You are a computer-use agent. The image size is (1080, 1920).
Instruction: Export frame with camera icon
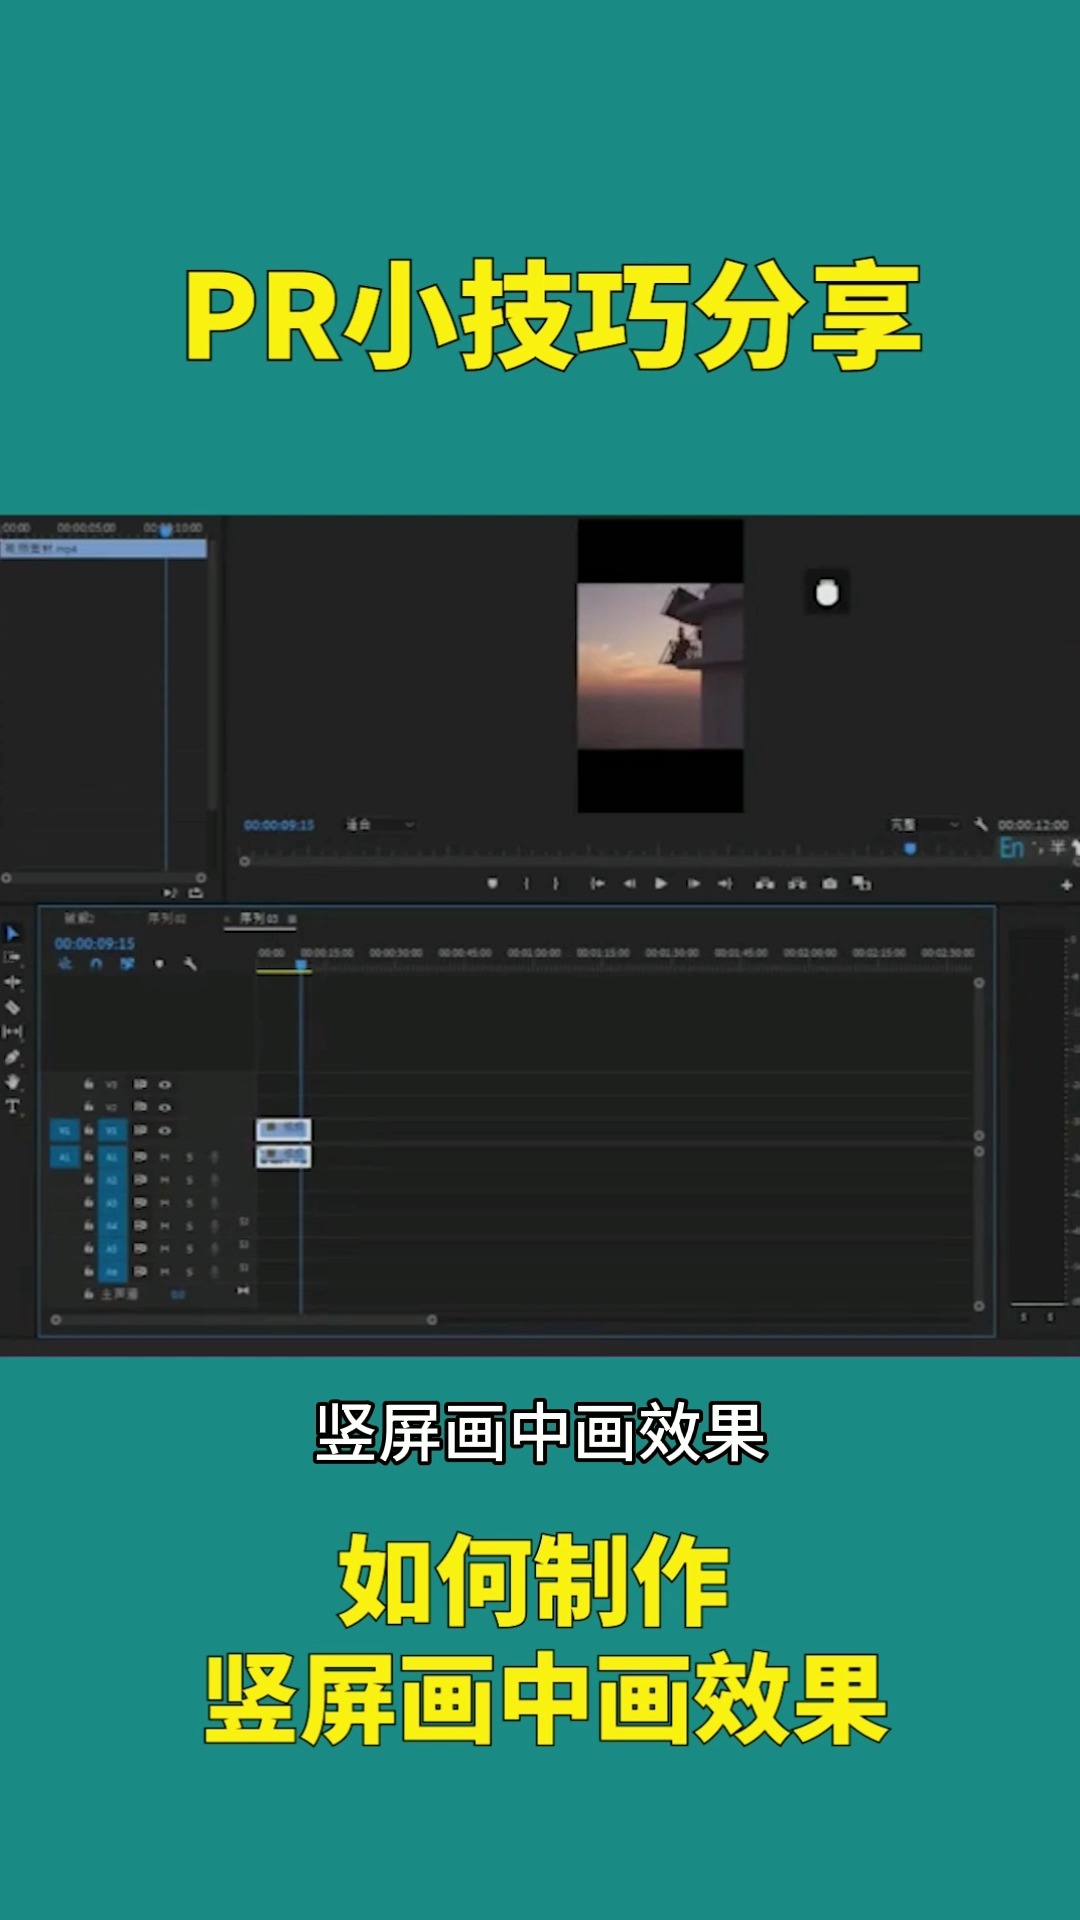(x=829, y=883)
